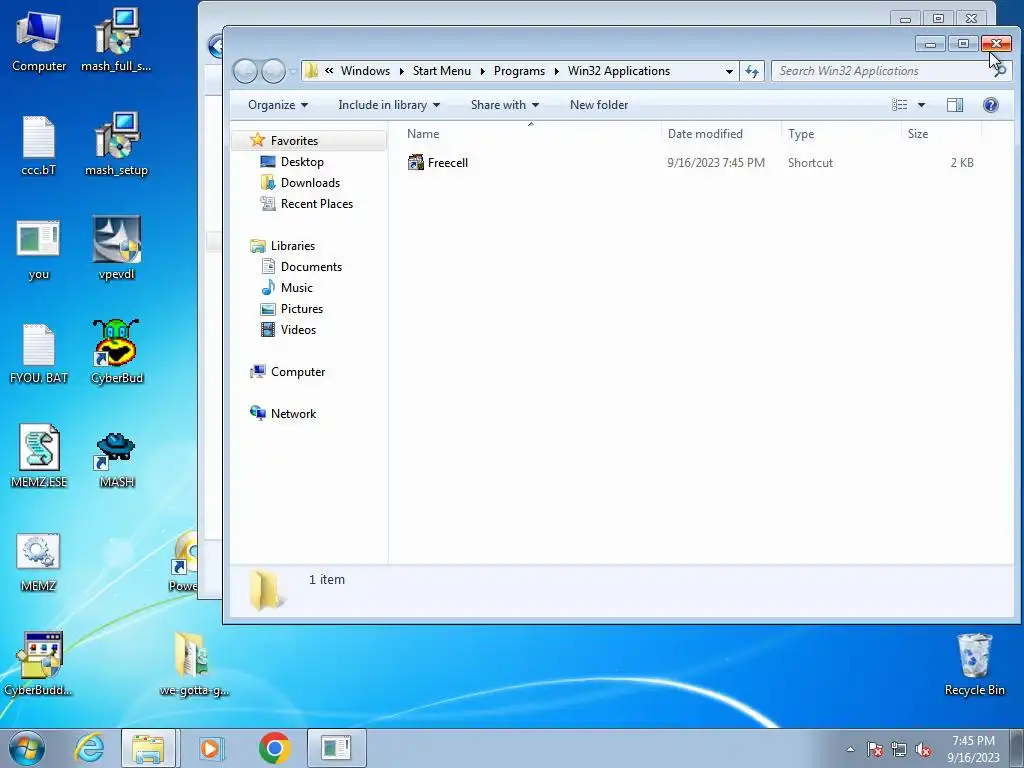
Task: Launch Windows Media Player from taskbar
Action: click(x=210, y=748)
